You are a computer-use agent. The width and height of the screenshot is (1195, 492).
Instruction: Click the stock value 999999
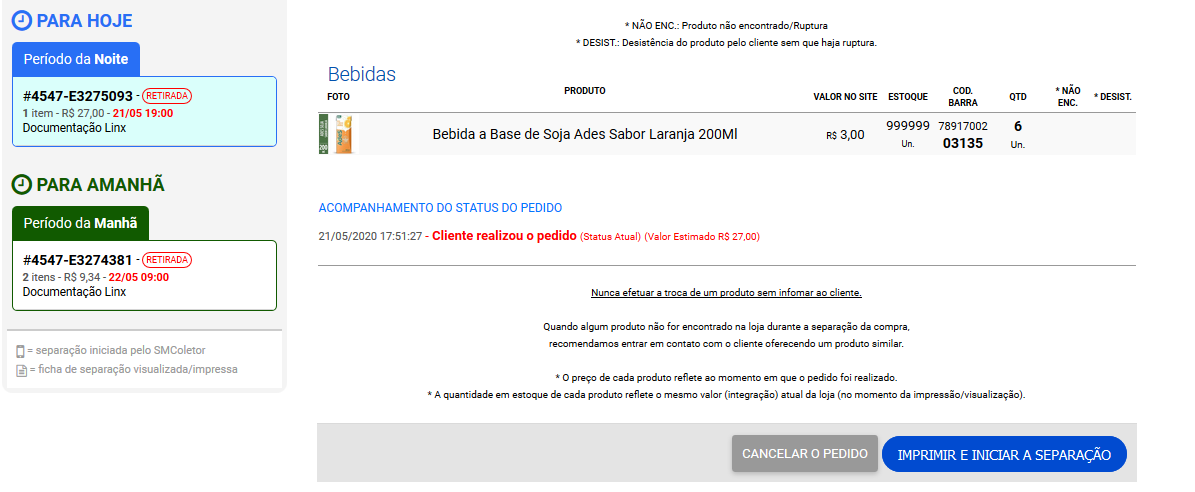click(908, 126)
